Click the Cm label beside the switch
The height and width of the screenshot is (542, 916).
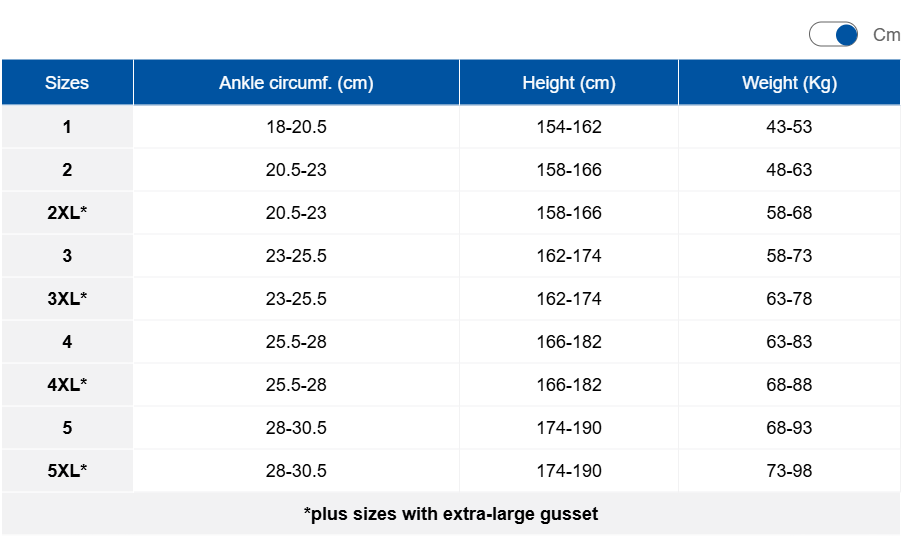pyautogui.click(x=886, y=35)
